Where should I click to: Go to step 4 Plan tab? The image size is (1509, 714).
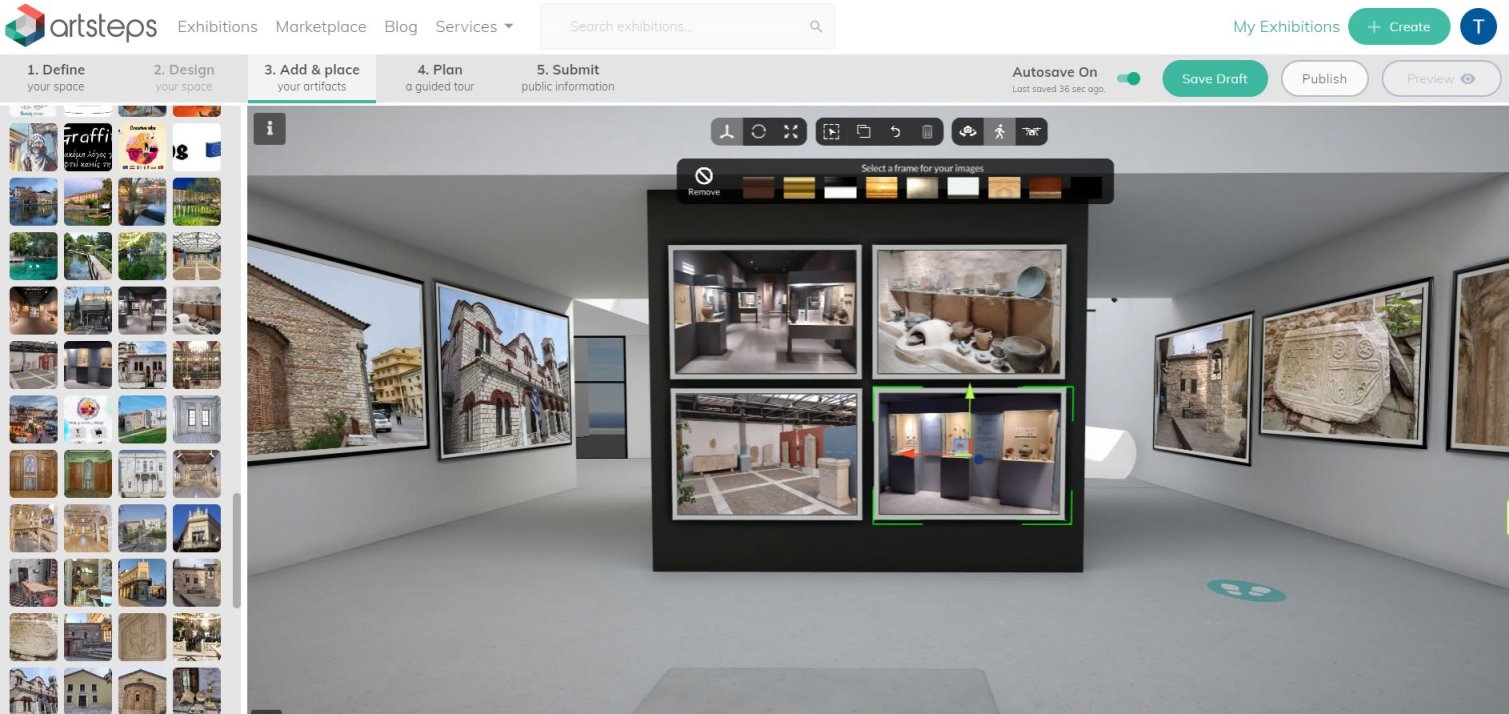[440, 78]
